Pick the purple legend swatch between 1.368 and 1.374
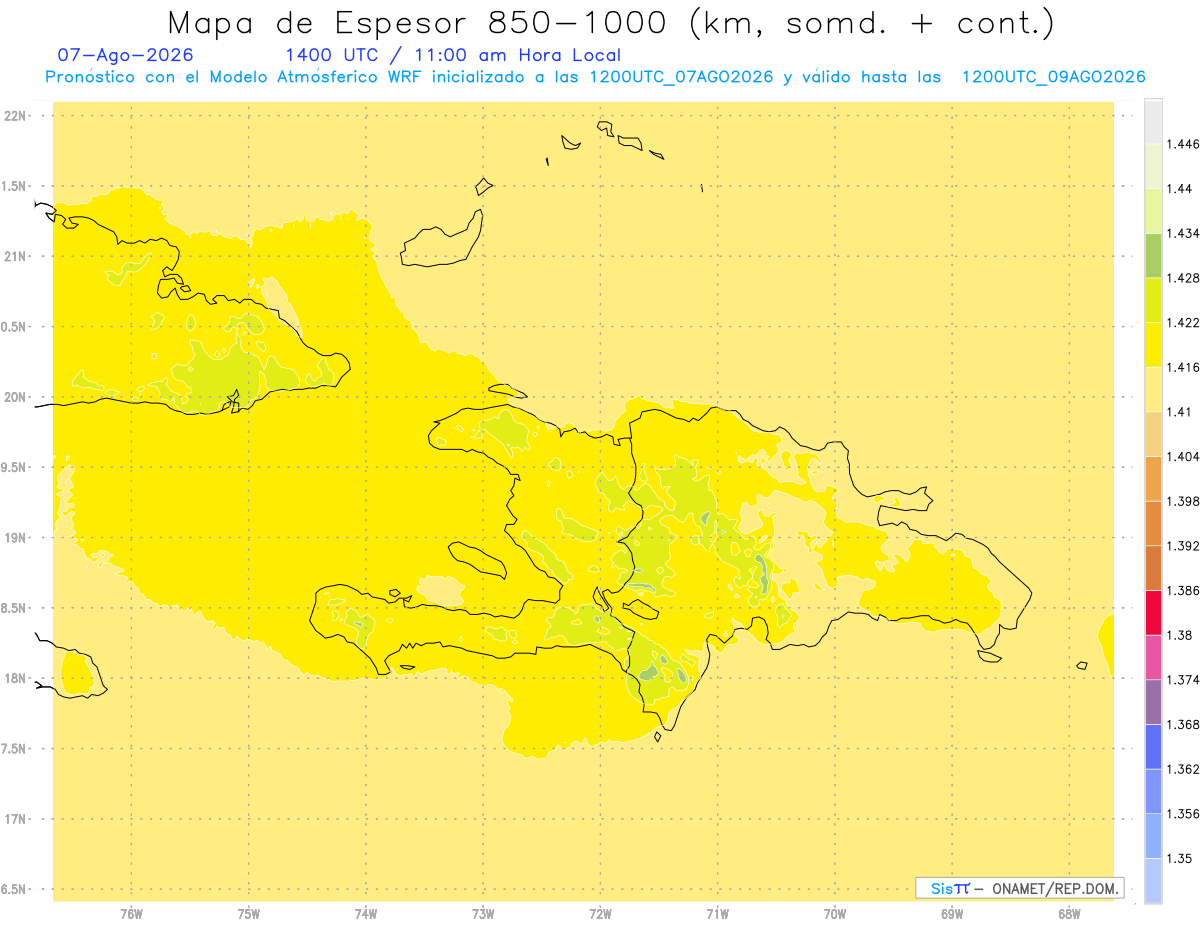This screenshot has height=927, width=1200. 1153,702
